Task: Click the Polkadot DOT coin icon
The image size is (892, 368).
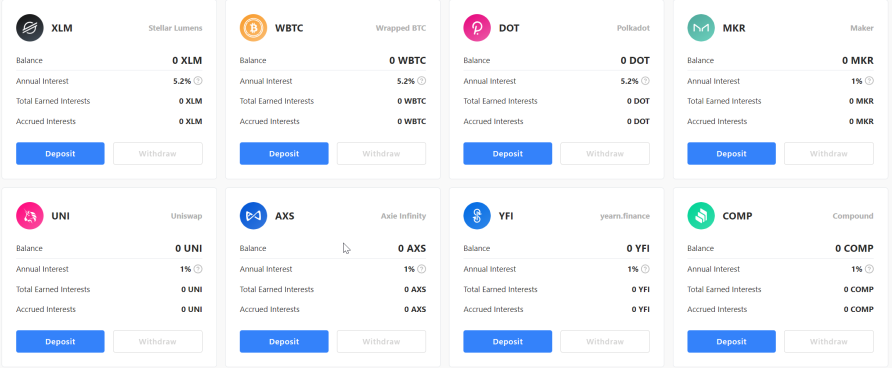Action: click(477, 28)
